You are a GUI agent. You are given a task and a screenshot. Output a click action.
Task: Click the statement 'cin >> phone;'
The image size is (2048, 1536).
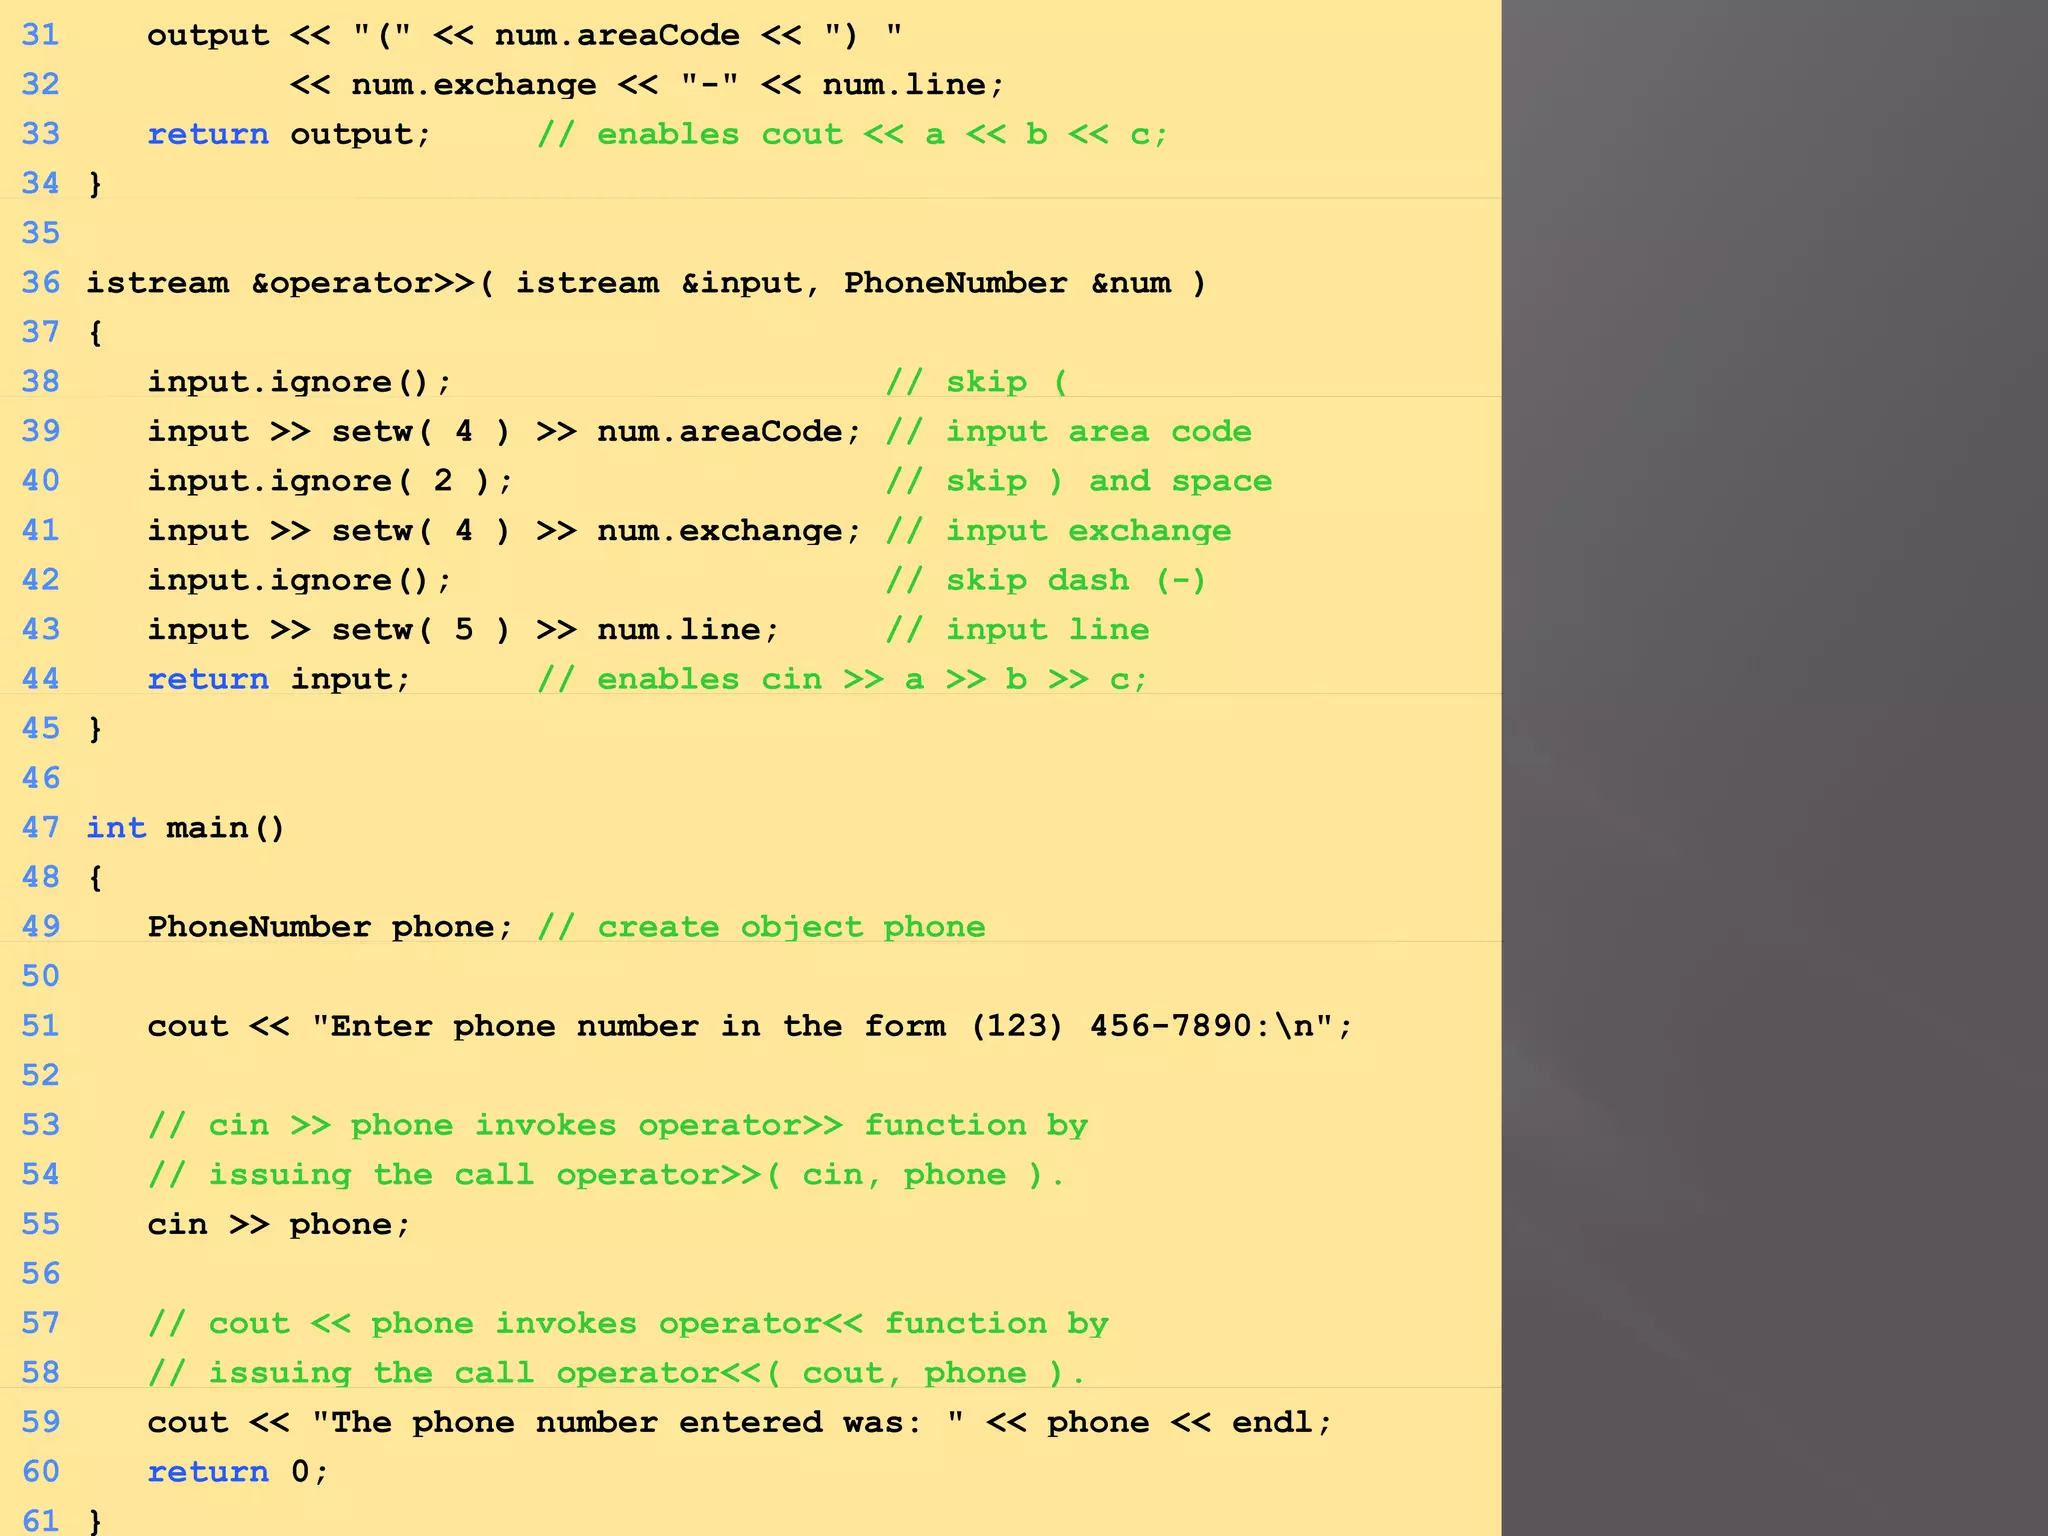[x=279, y=1224]
